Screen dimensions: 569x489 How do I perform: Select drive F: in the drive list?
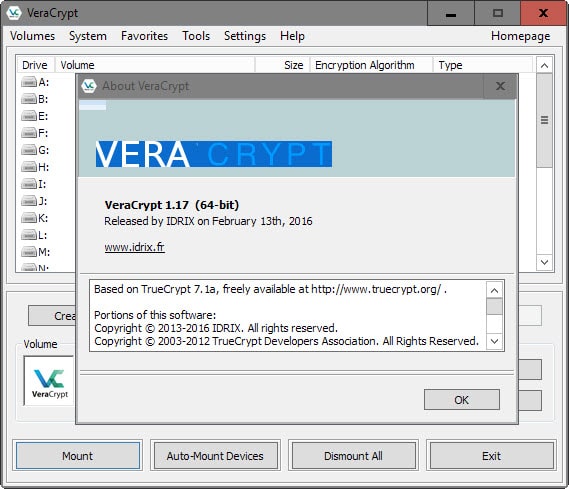pos(35,133)
